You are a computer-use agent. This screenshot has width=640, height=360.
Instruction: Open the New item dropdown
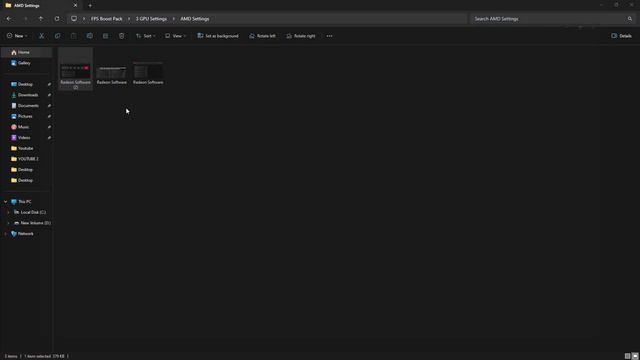point(17,36)
